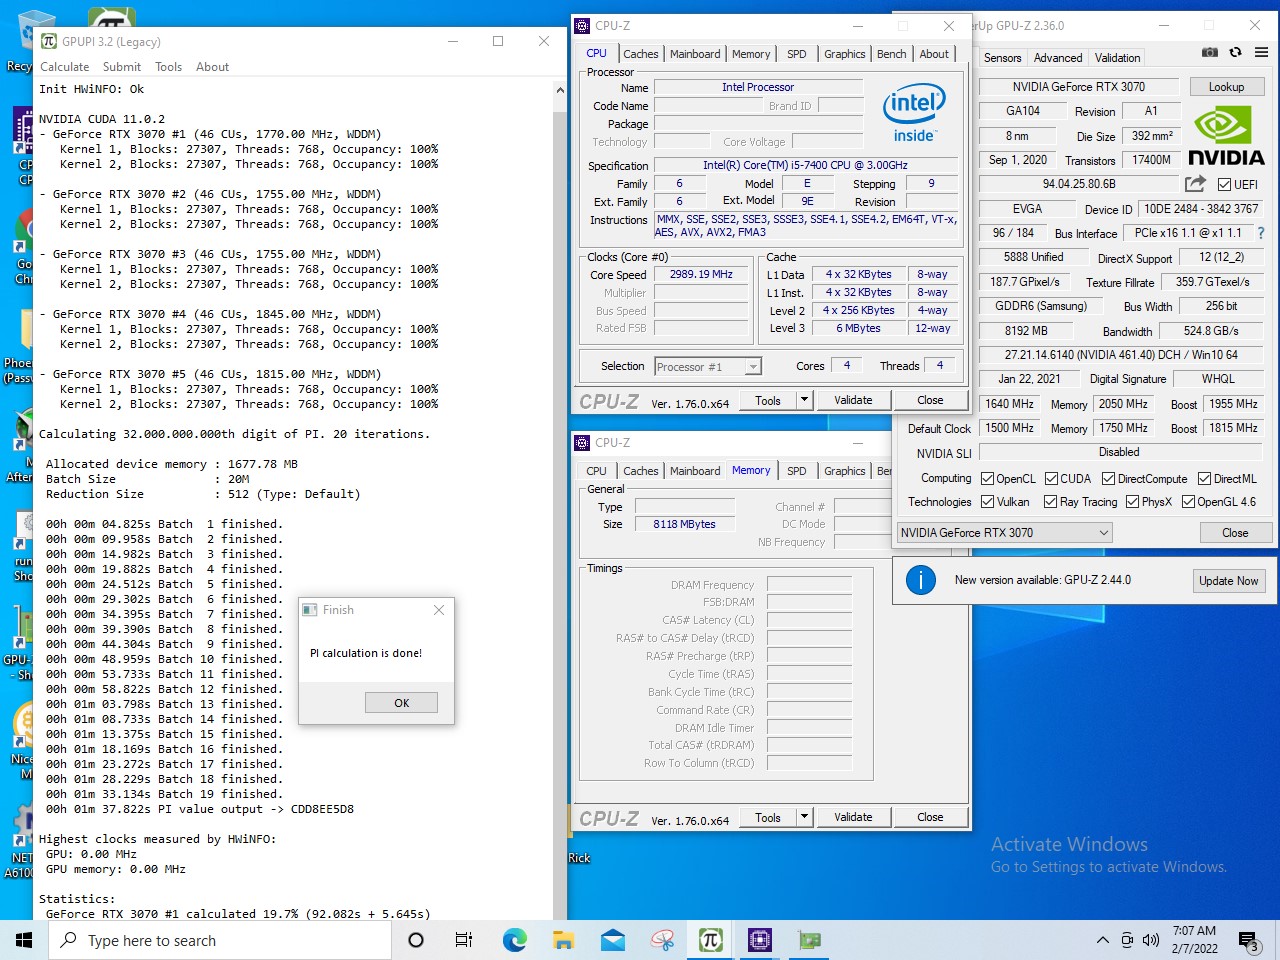Toggle the PhysX checkbox
Viewport: 1280px width, 960px height.
click(1132, 502)
